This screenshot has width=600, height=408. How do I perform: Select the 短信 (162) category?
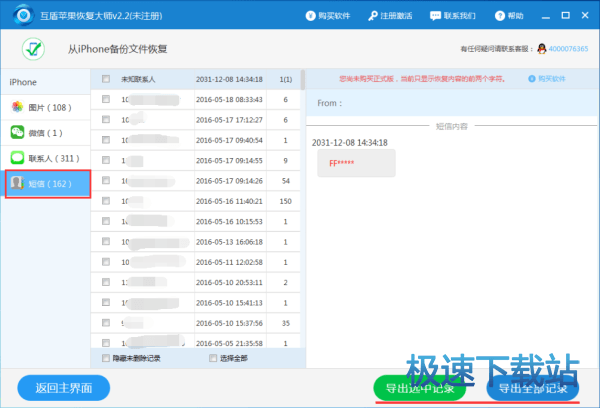point(48,184)
